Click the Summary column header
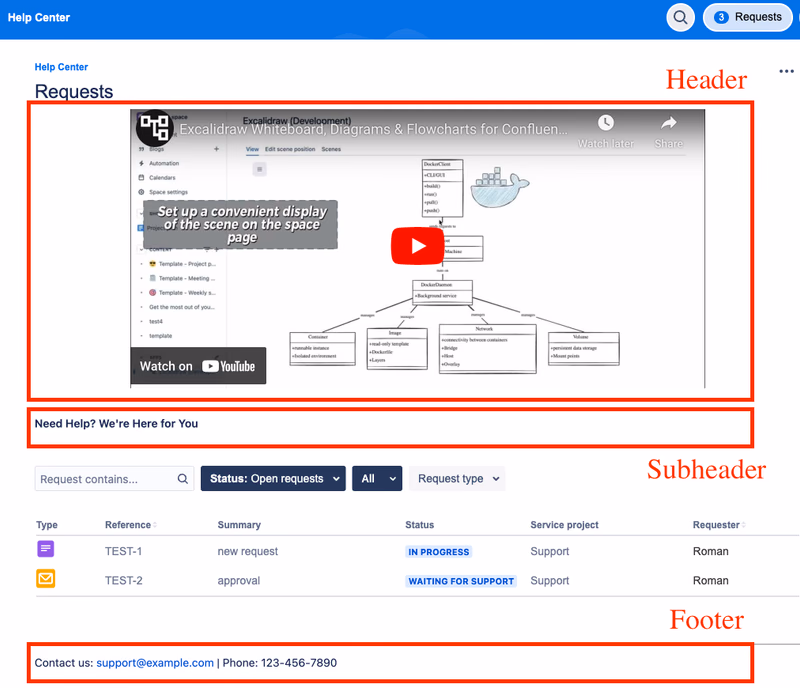The height and width of the screenshot is (688, 800). (x=239, y=525)
